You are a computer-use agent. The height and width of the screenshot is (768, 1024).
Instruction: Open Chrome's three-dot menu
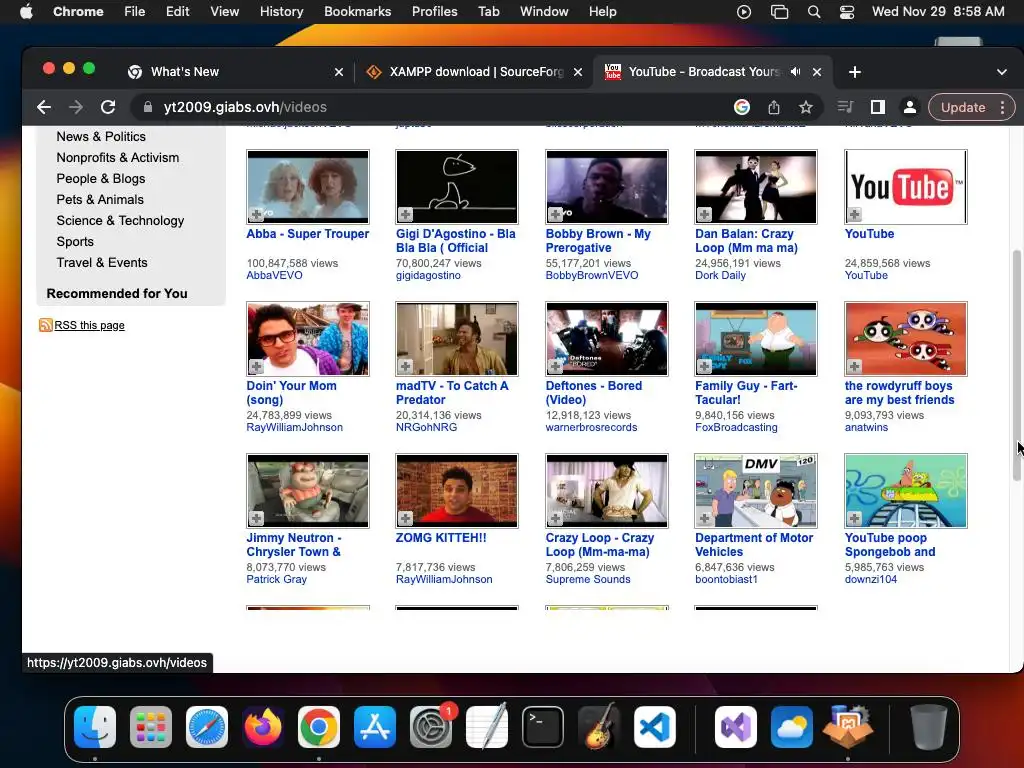click(x=1002, y=107)
